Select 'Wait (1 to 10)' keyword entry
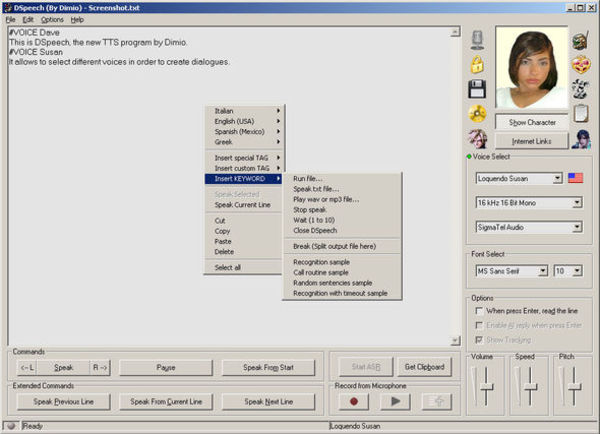 pyautogui.click(x=342, y=220)
